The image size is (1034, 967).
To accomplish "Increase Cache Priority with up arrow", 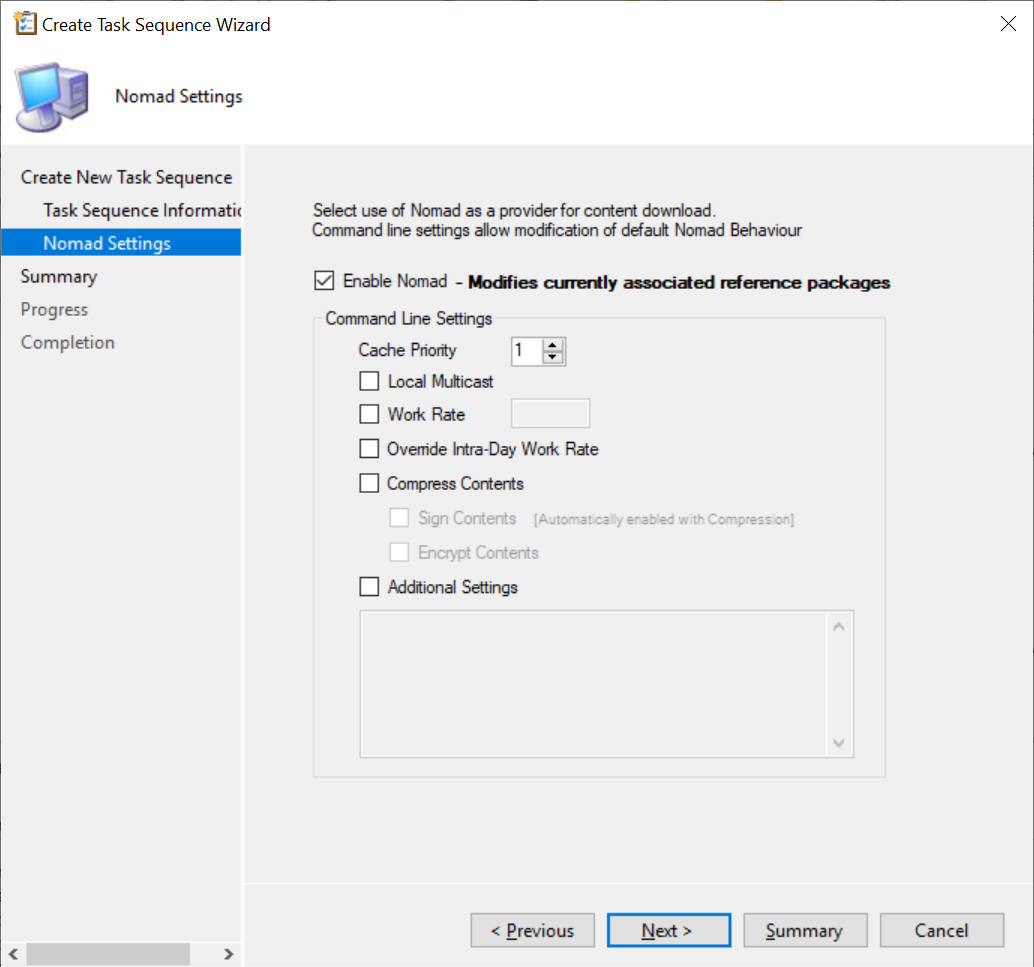I will [x=553, y=345].
